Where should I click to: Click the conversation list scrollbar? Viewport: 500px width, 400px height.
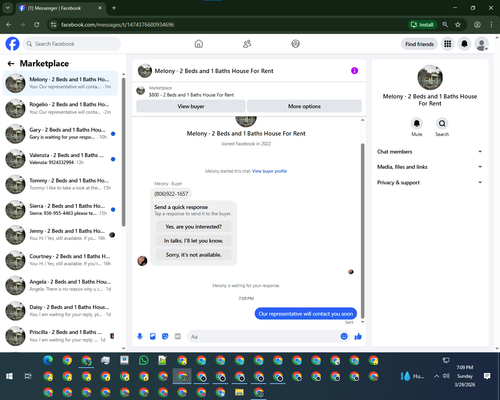tap(123, 152)
